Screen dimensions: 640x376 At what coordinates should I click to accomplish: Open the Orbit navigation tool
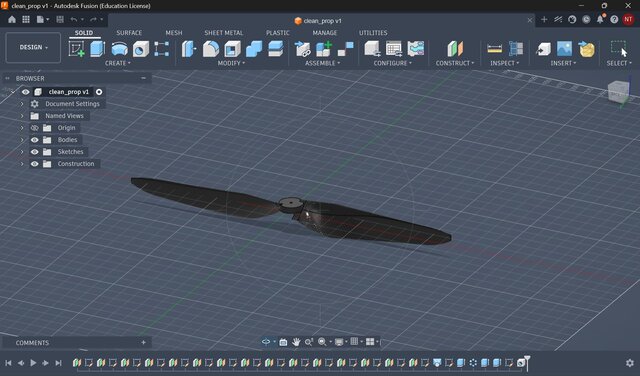click(x=266, y=342)
